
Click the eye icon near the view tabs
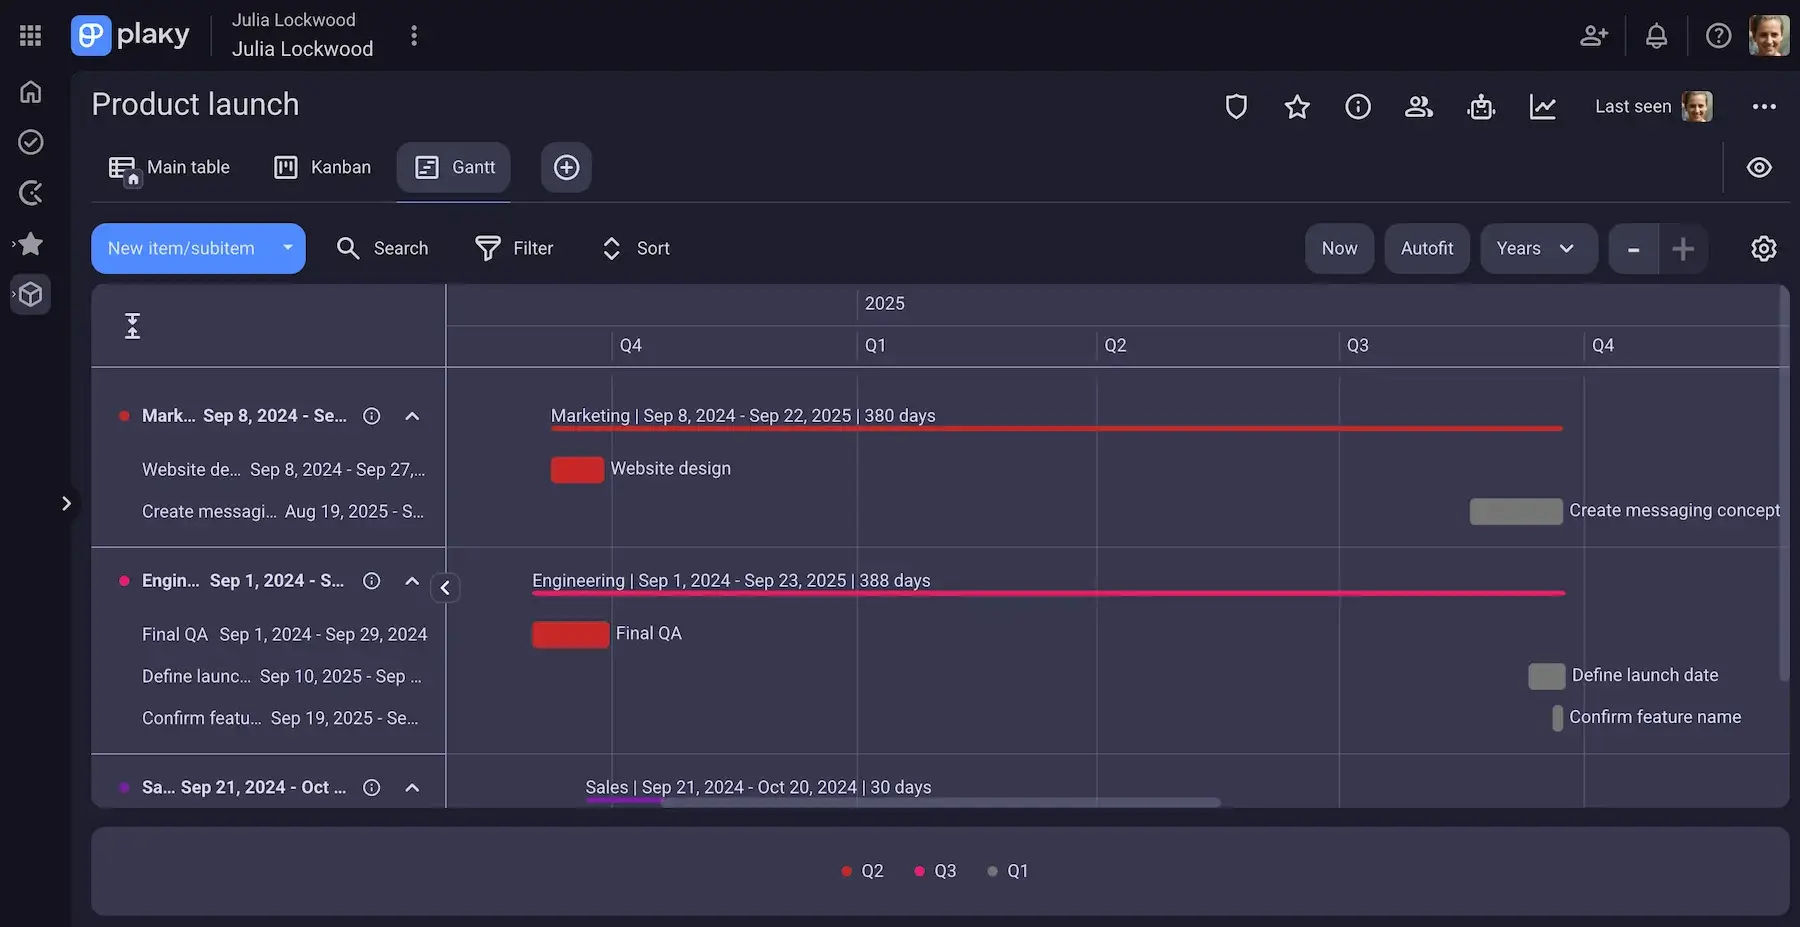(1759, 167)
